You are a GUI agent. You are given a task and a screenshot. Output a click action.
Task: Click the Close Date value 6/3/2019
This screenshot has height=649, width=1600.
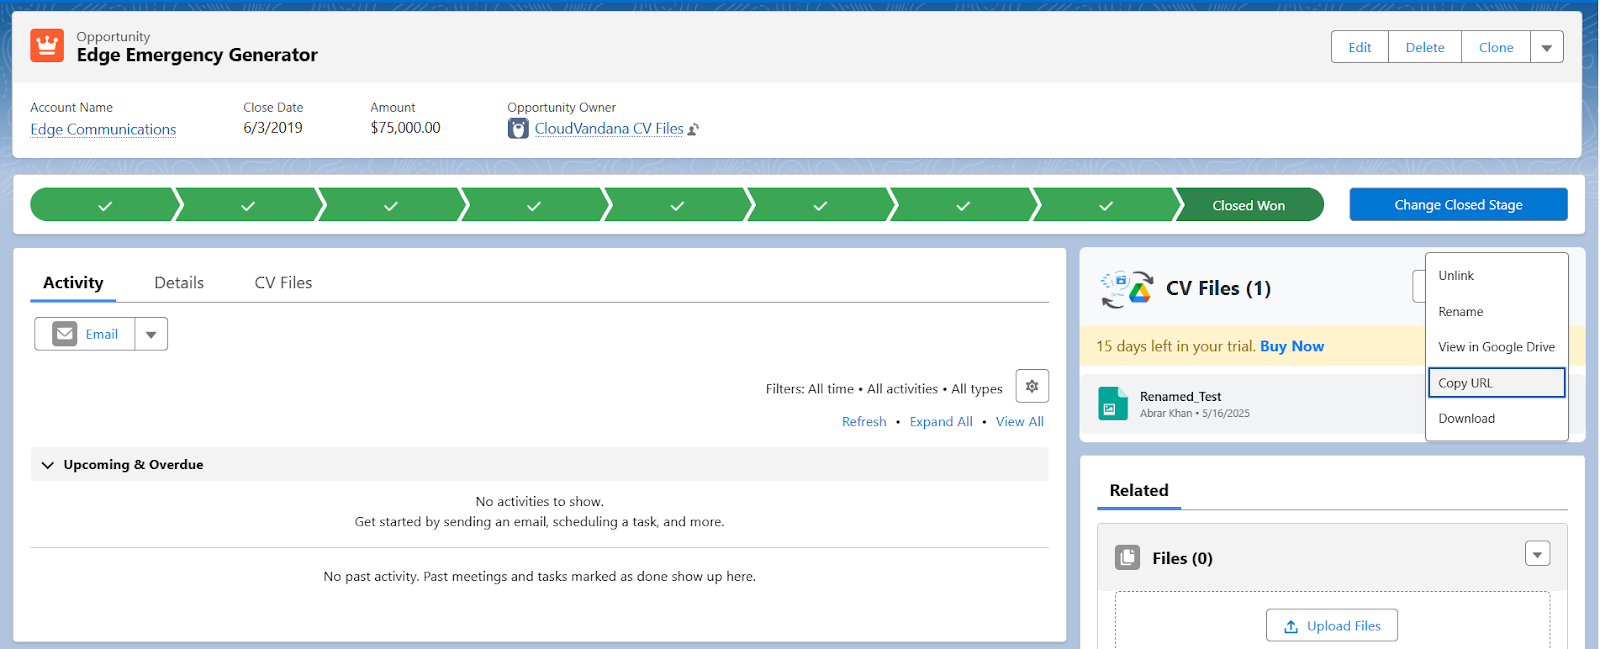[x=273, y=128]
